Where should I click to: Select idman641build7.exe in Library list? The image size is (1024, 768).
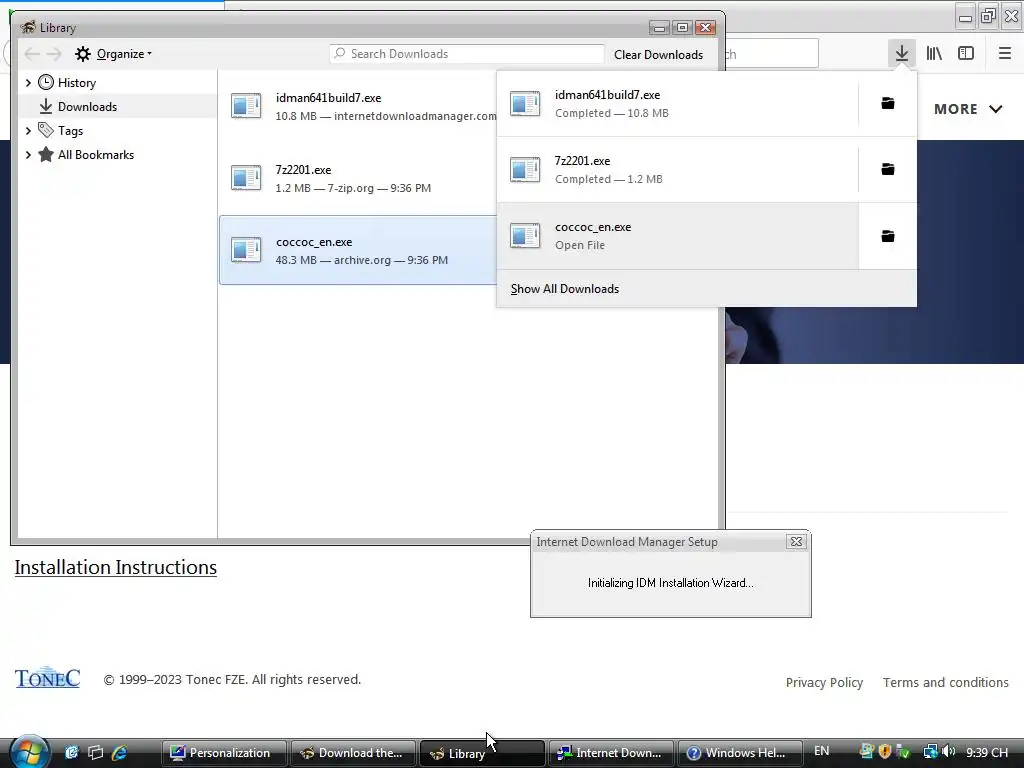point(358,106)
